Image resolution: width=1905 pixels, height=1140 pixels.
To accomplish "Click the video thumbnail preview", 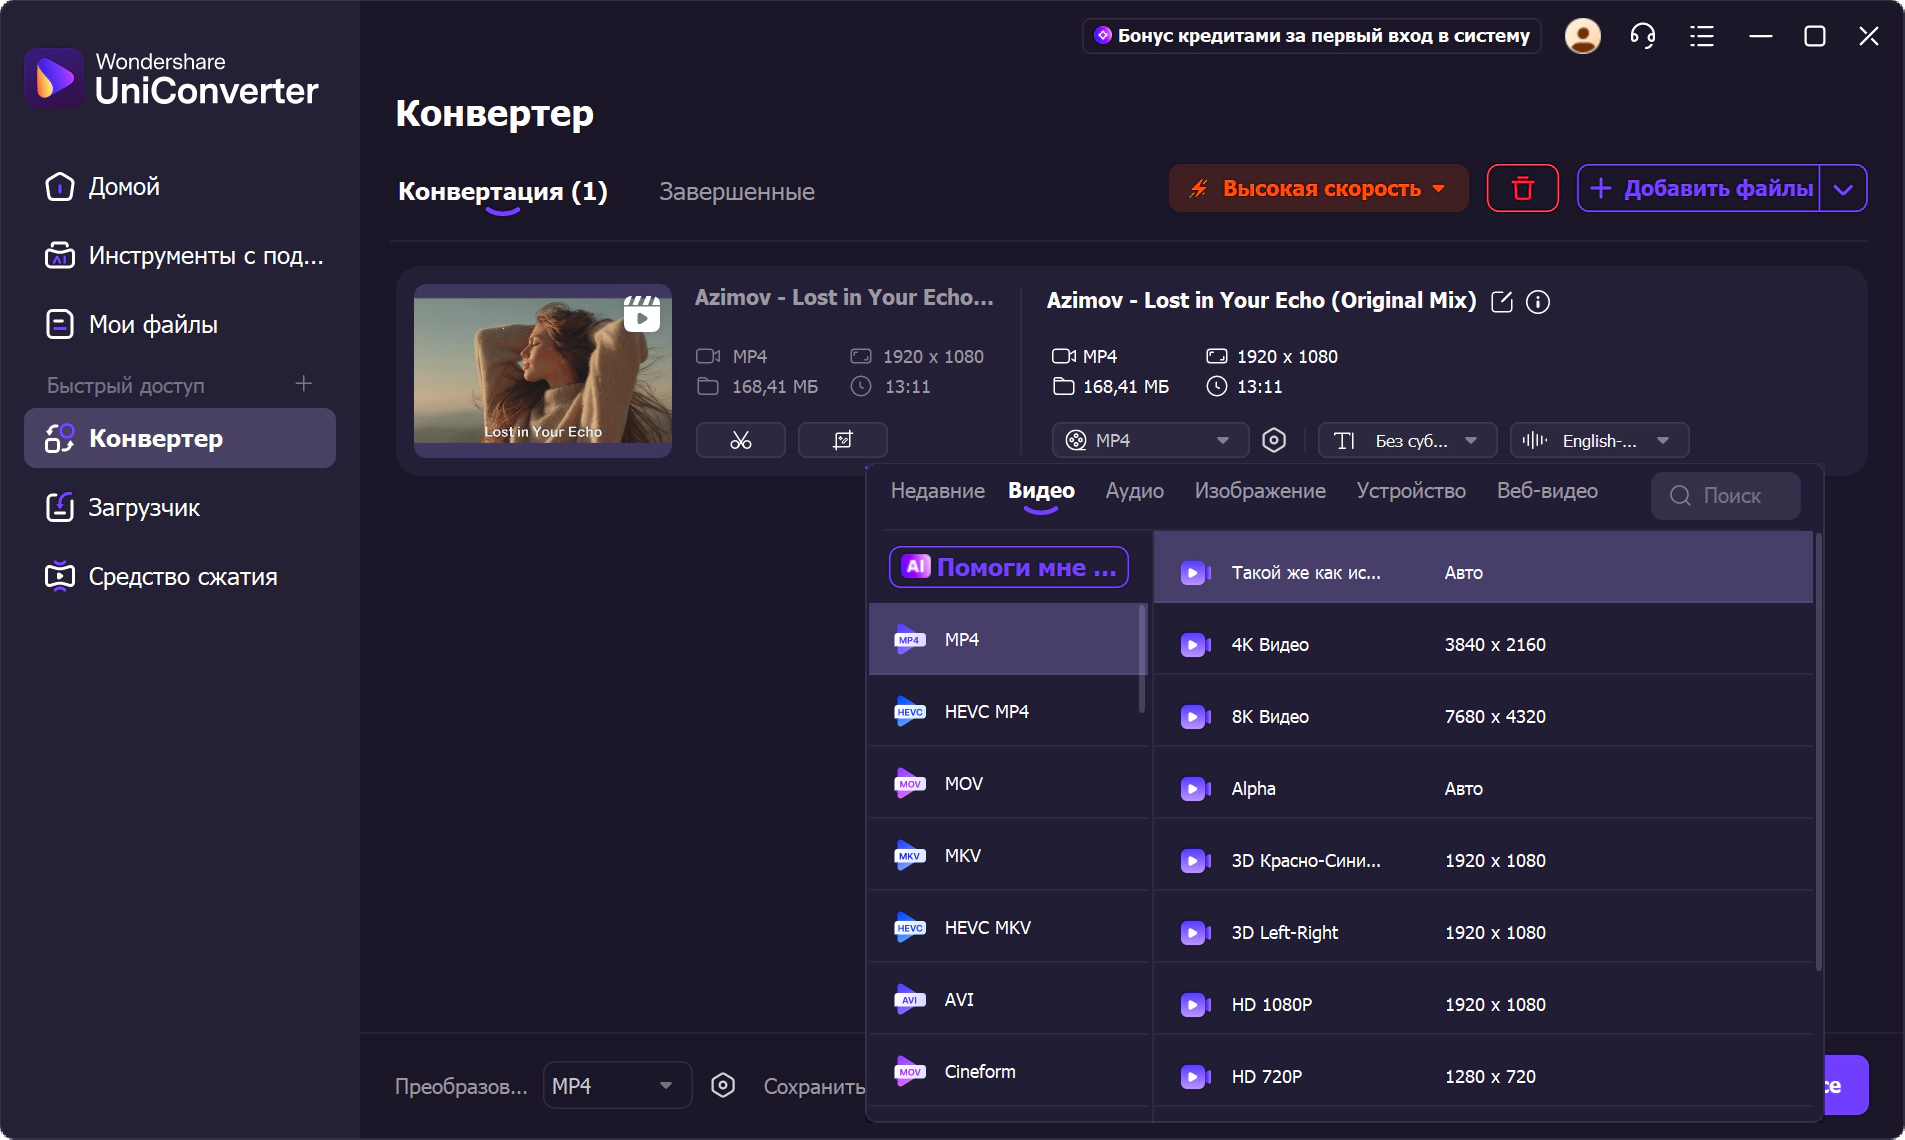I will (x=543, y=371).
